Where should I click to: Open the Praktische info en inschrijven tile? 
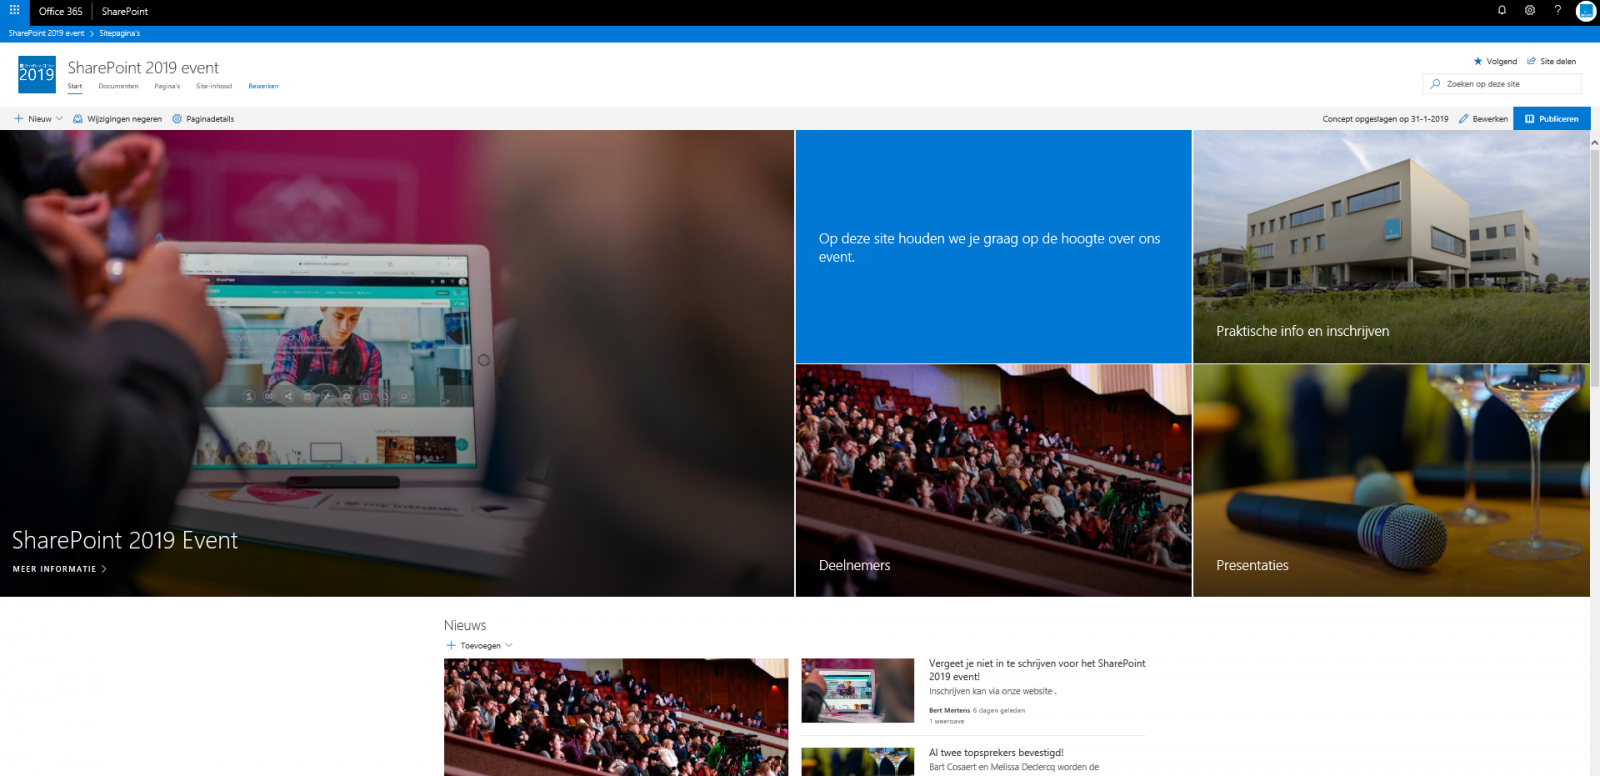click(1391, 246)
